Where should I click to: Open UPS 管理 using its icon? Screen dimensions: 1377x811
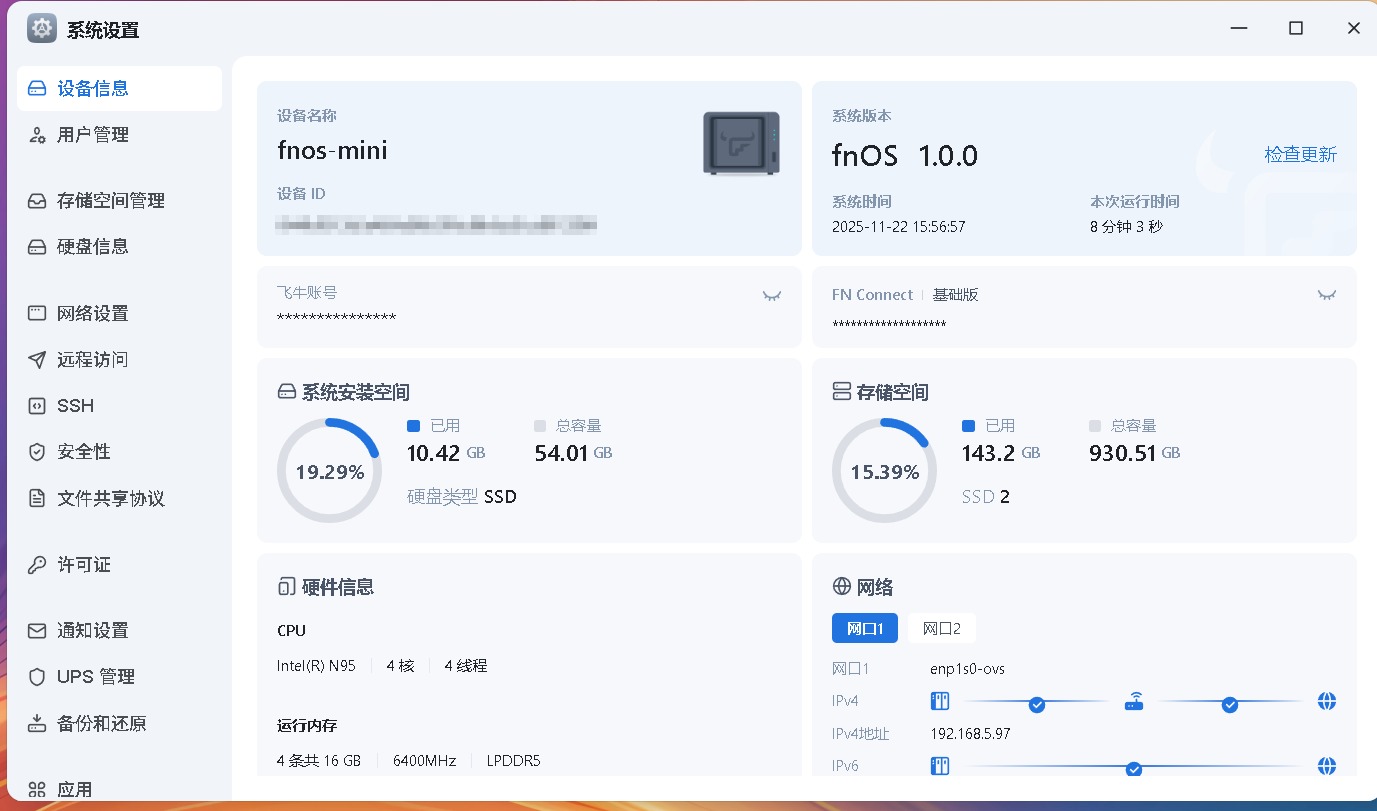tap(36, 676)
